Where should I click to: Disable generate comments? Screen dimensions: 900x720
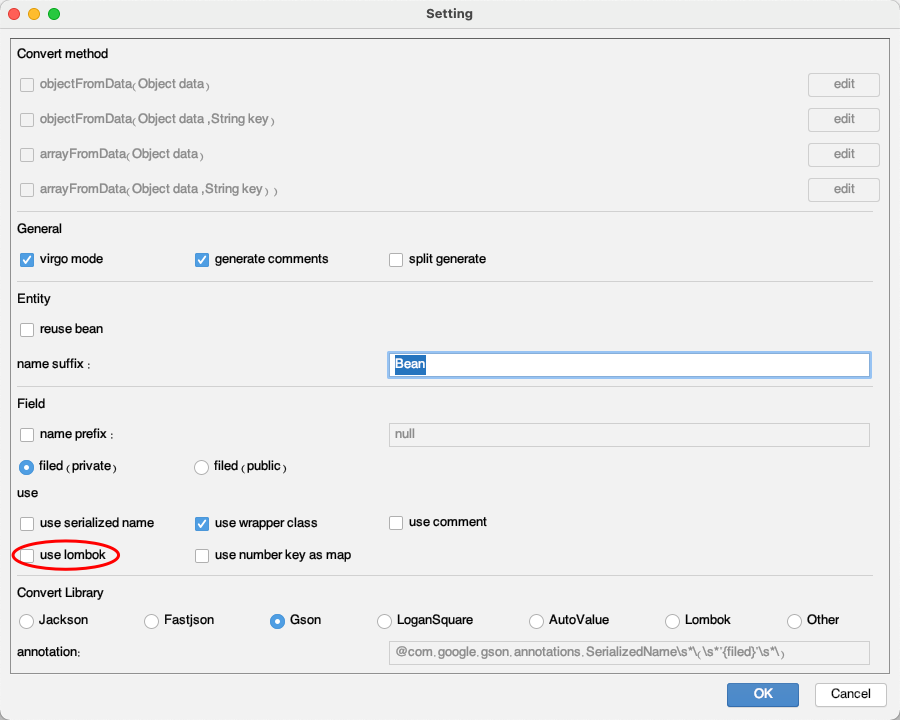[202, 259]
